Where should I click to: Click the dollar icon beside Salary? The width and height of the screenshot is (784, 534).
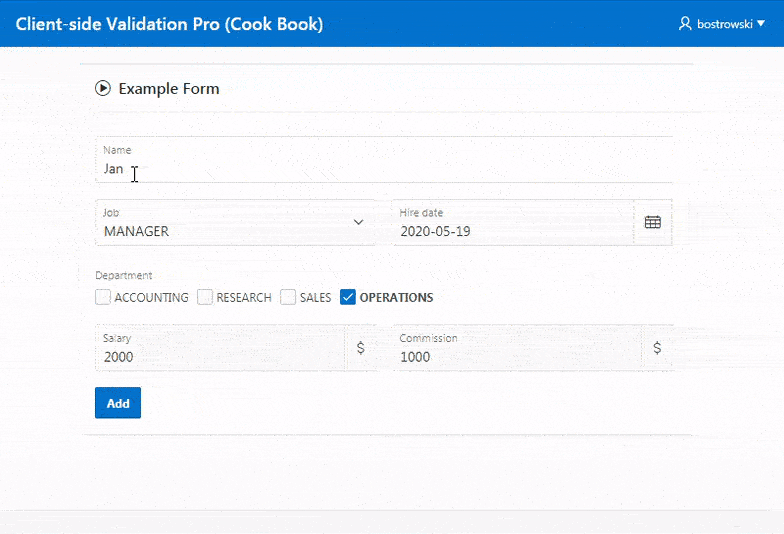pyautogui.click(x=360, y=348)
